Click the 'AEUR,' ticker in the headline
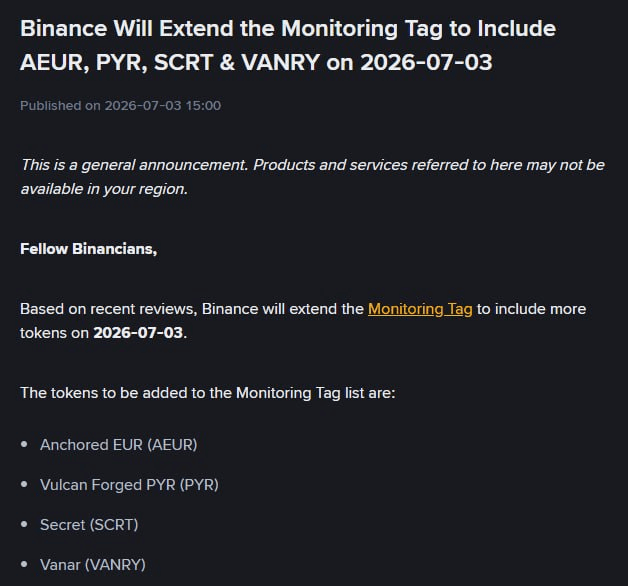 55,62
